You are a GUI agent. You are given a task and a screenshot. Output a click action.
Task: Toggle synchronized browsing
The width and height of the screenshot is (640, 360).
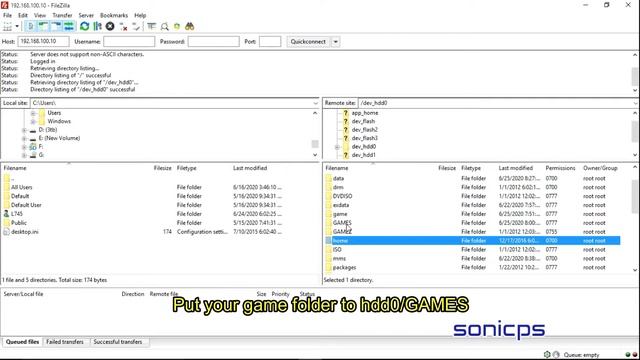(x=177, y=27)
